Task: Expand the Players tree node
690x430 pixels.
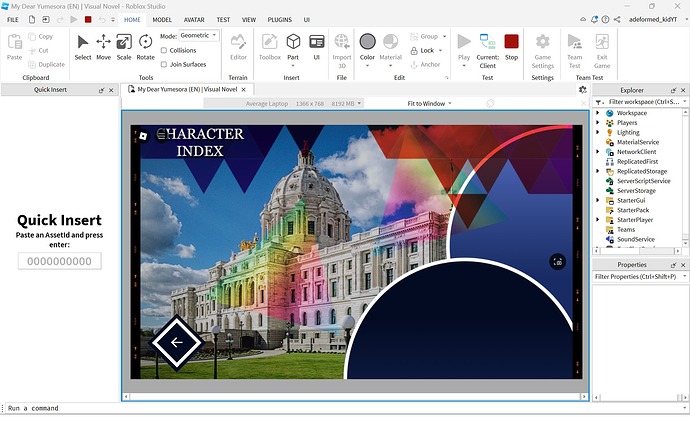Action: 598,123
